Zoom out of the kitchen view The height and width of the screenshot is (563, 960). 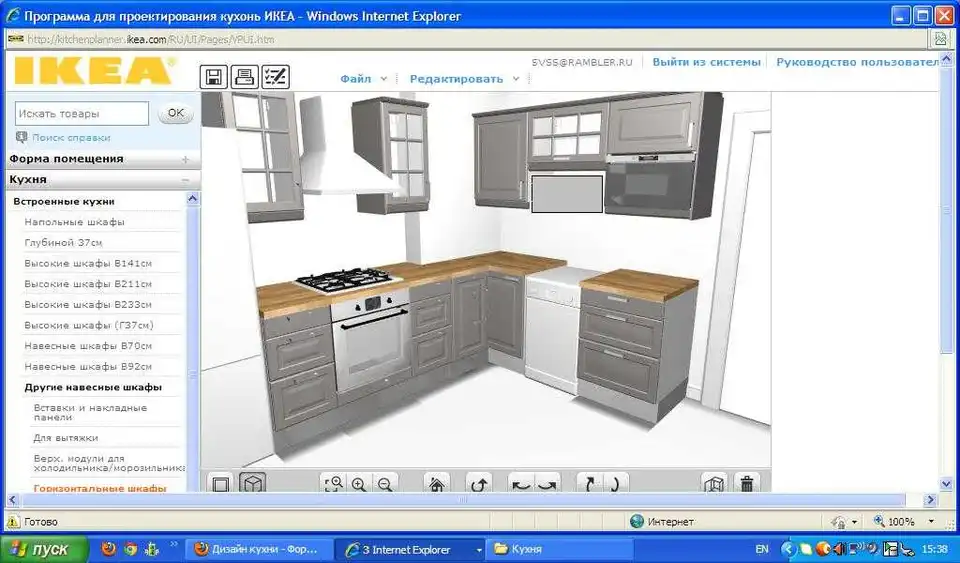[384, 484]
